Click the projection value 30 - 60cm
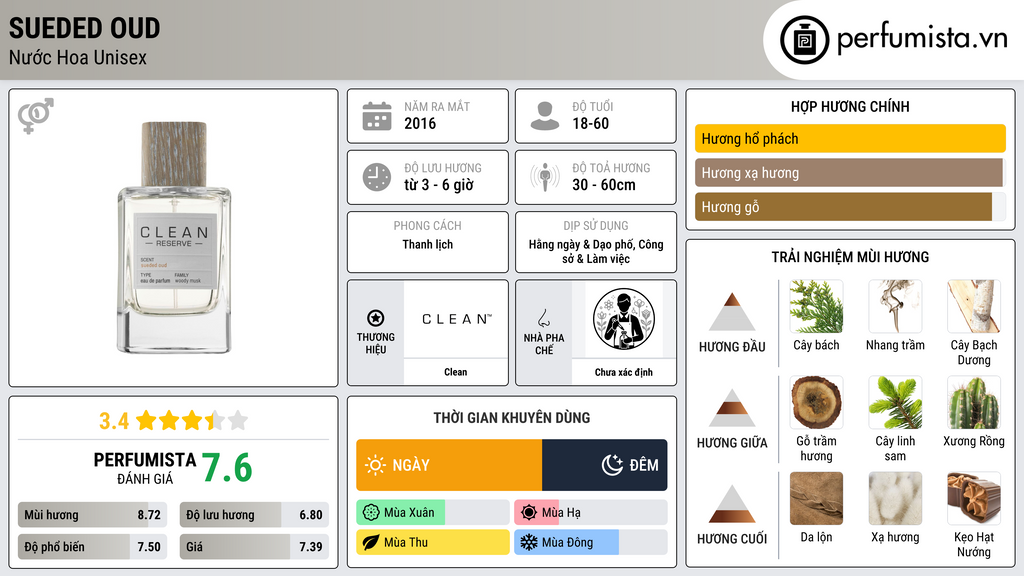 pos(603,185)
